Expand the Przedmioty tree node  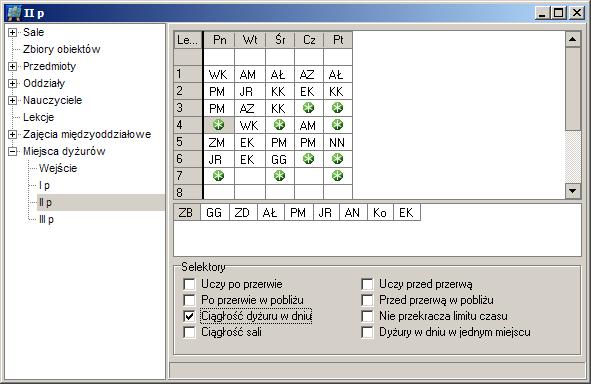click(x=12, y=66)
